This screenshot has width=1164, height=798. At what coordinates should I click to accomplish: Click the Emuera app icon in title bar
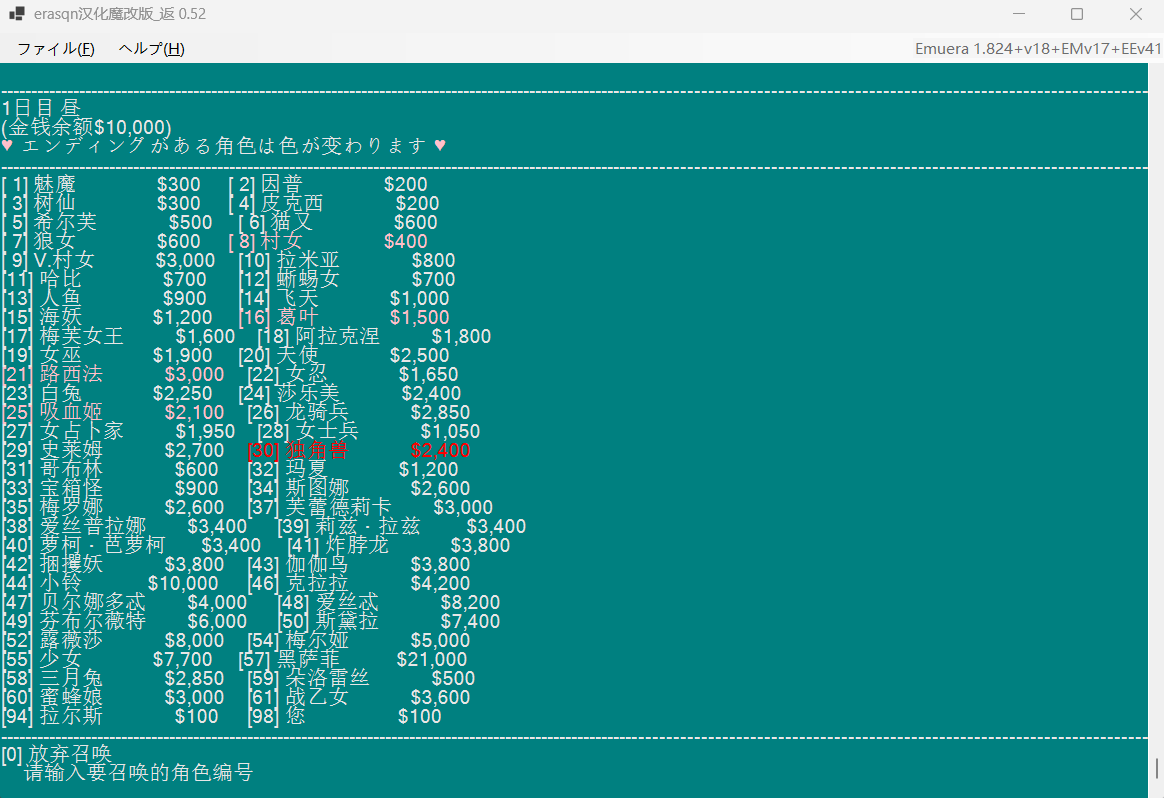[x=16, y=13]
